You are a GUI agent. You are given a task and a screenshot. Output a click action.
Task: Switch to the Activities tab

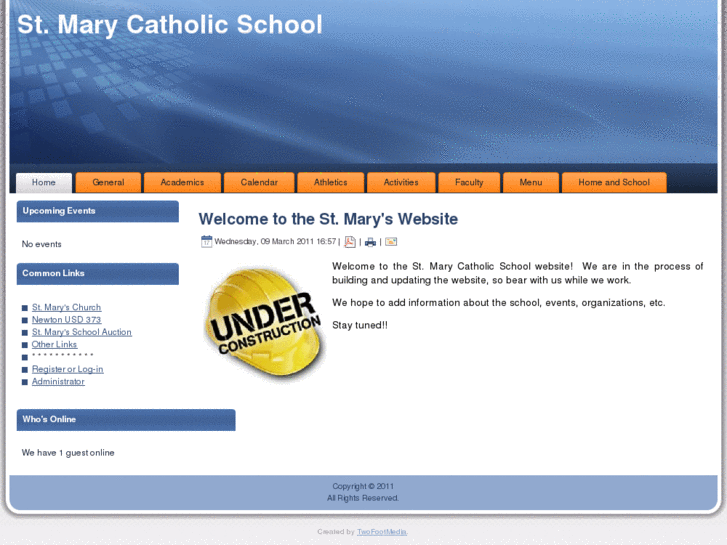click(x=401, y=183)
